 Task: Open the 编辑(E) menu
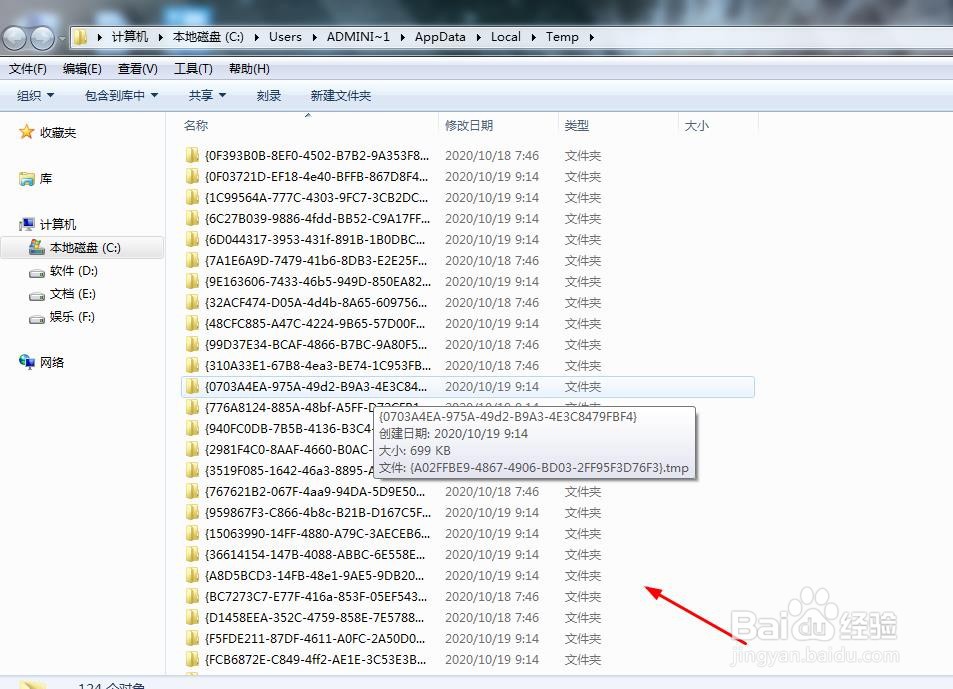82,69
